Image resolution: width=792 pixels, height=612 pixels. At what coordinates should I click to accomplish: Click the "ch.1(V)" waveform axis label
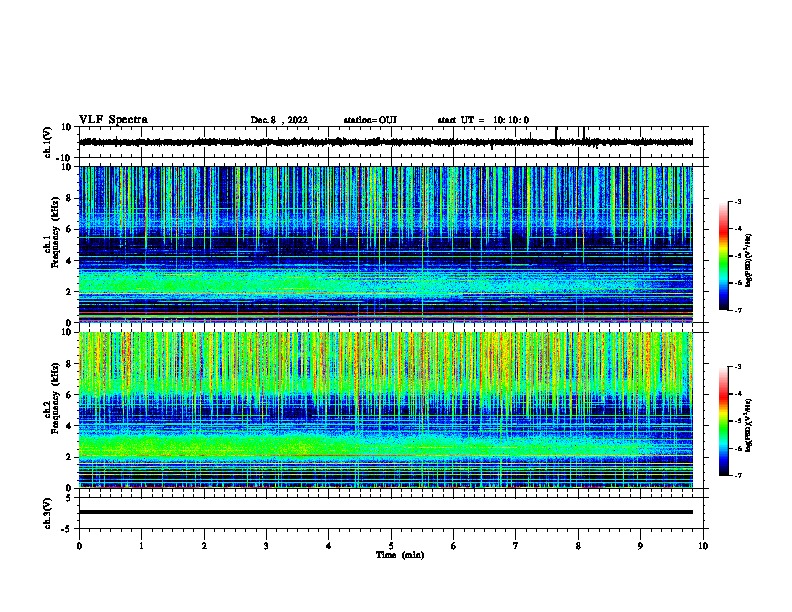(48, 142)
